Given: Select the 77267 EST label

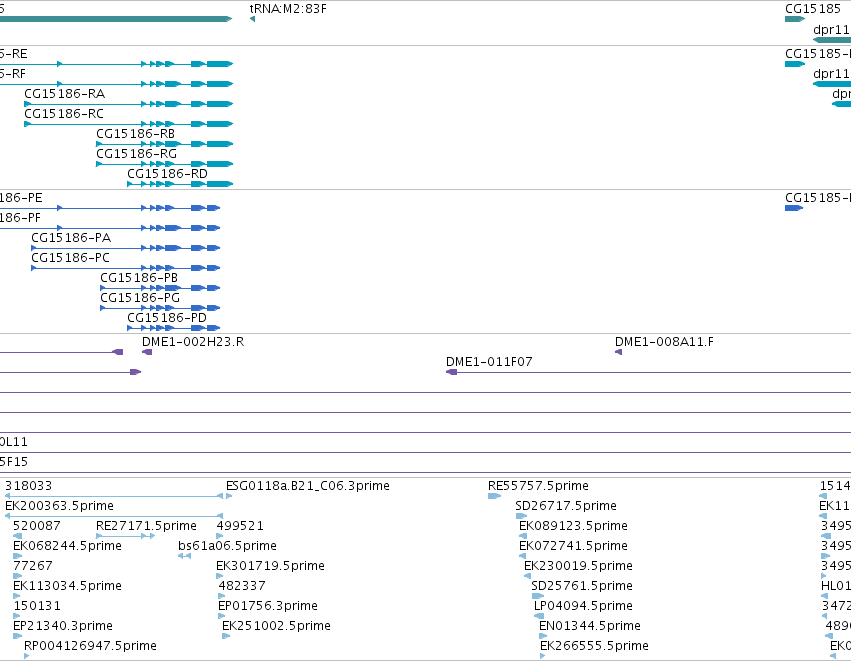Looking at the screenshot, I should [33, 566].
